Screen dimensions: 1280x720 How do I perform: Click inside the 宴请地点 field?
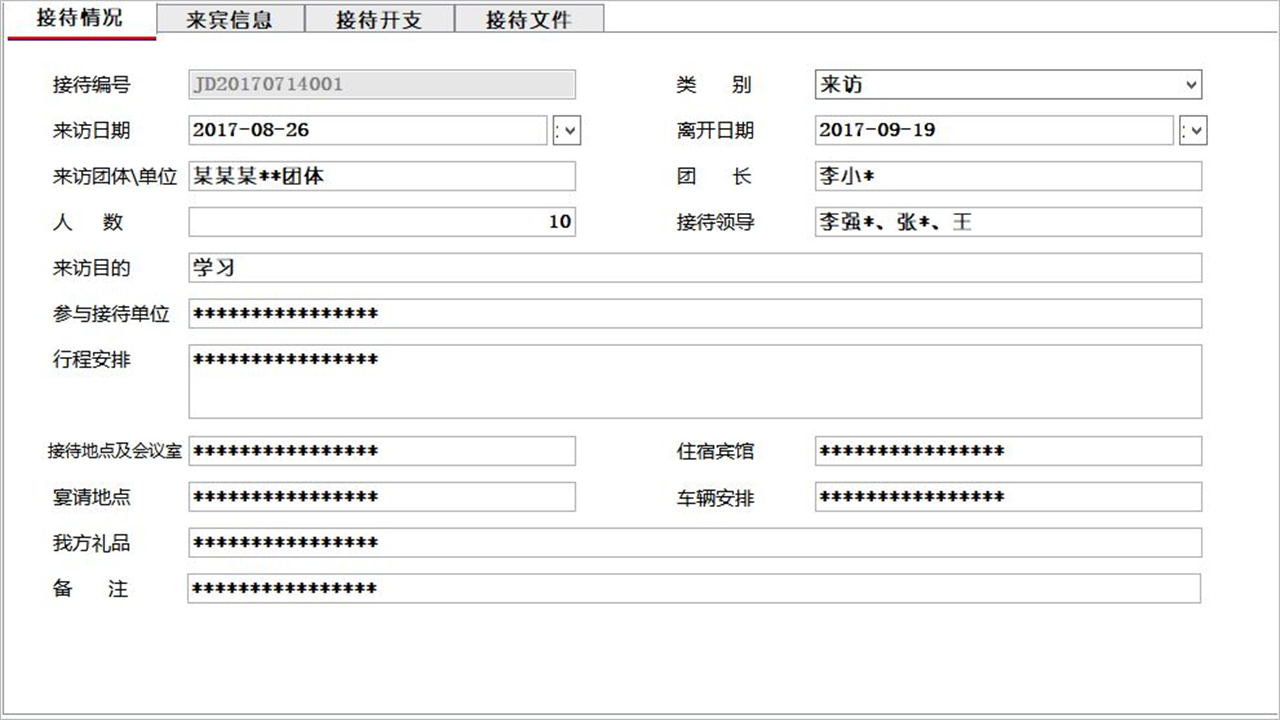tap(380, 497)
